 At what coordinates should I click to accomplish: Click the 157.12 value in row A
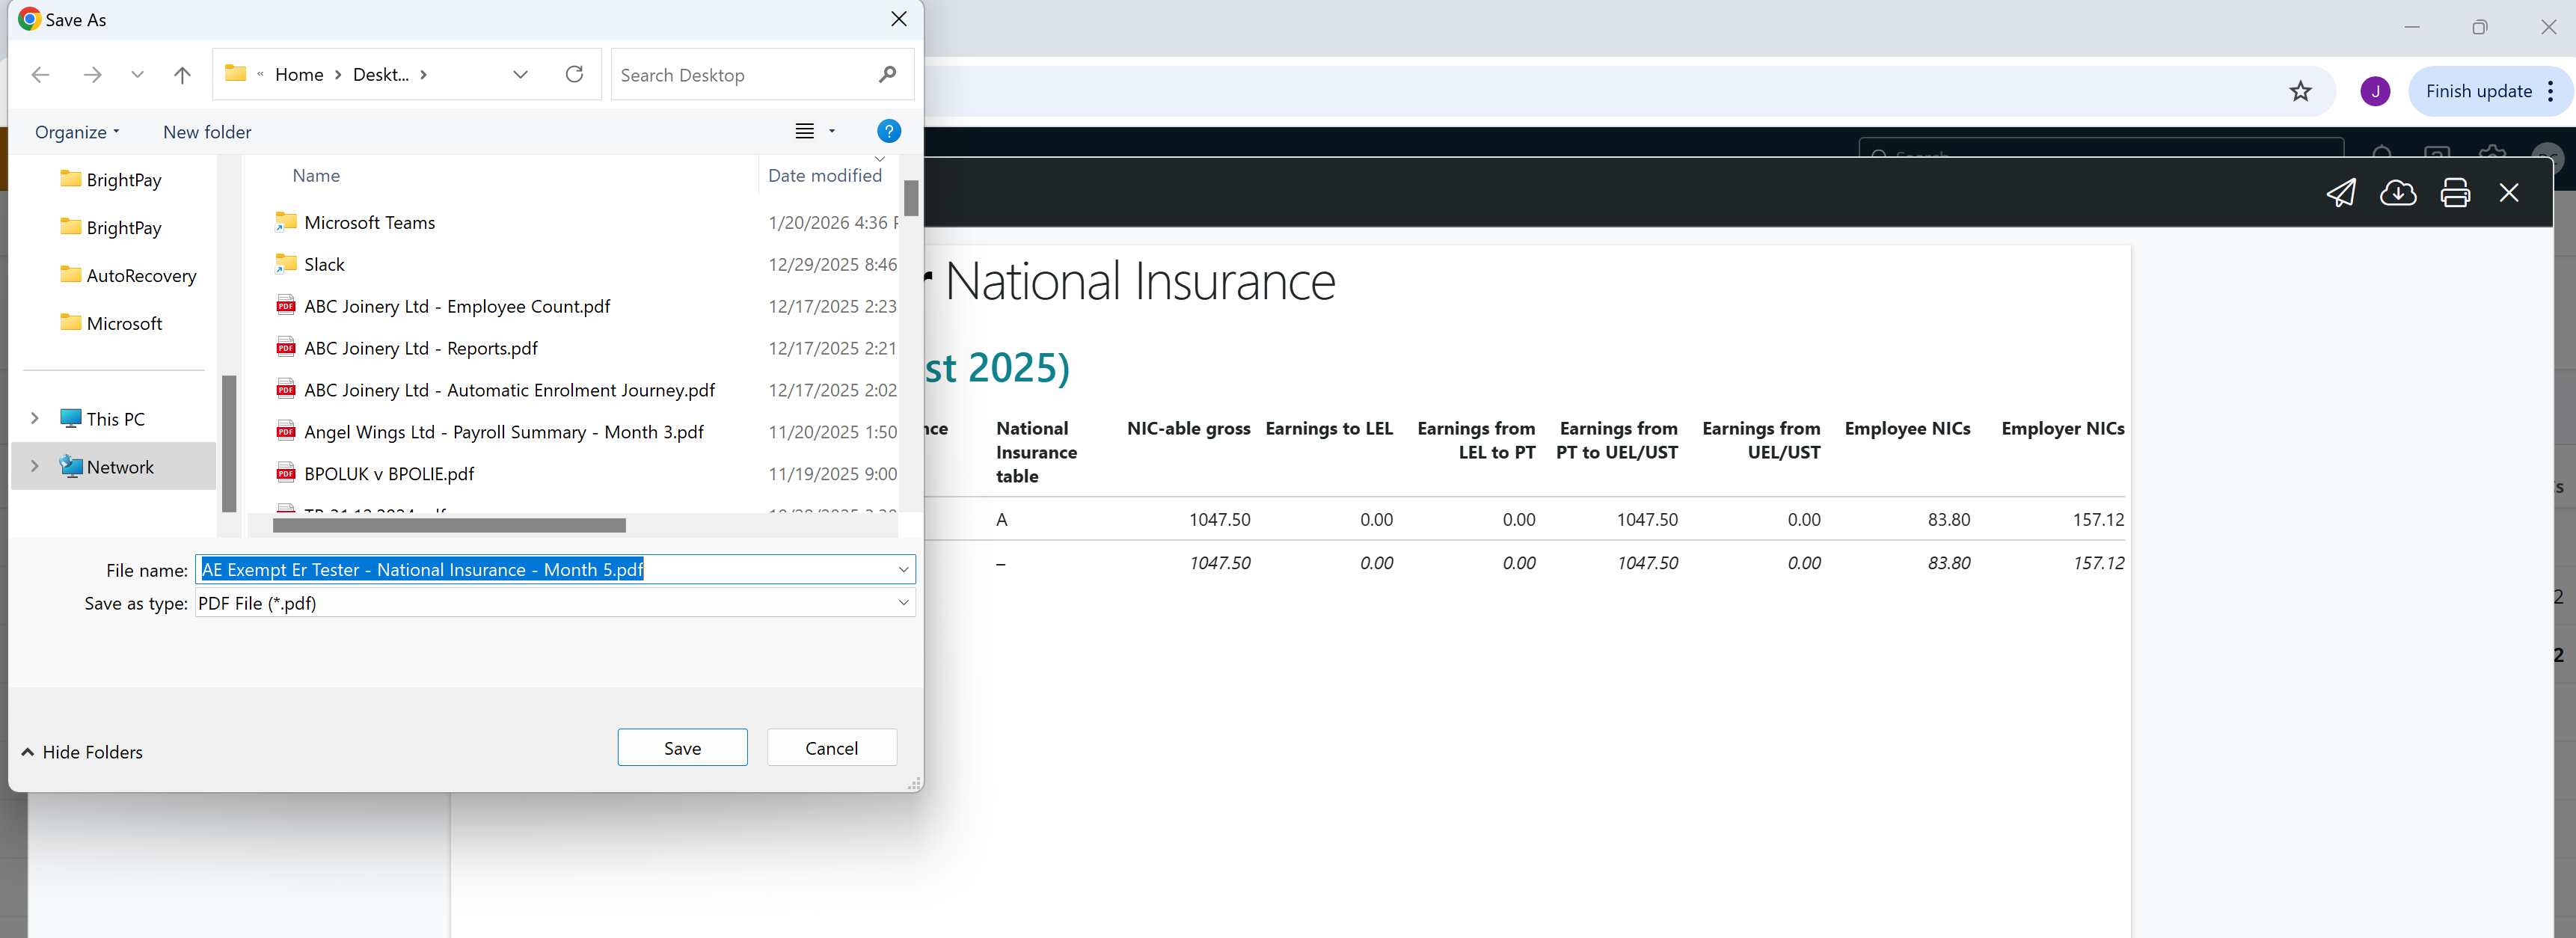pyautogui.click(x=2098, y=520)
